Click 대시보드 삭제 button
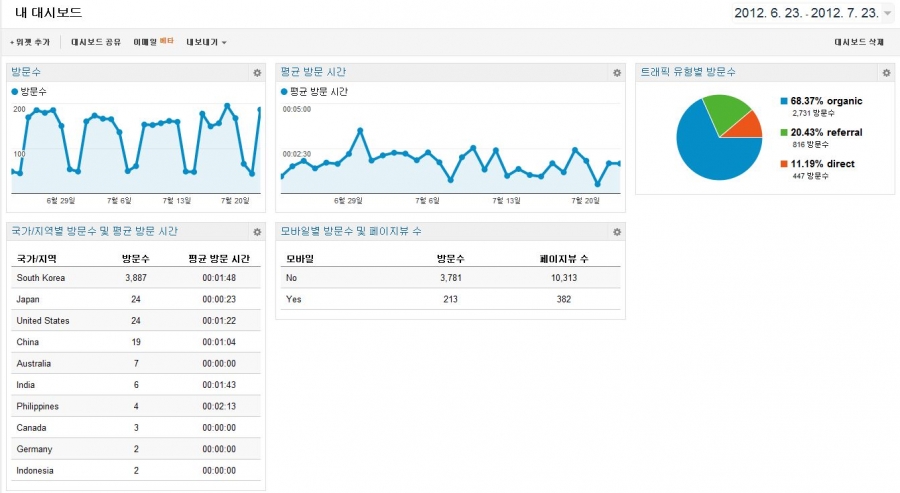The image size is (900, 493). tap(859, 43)
